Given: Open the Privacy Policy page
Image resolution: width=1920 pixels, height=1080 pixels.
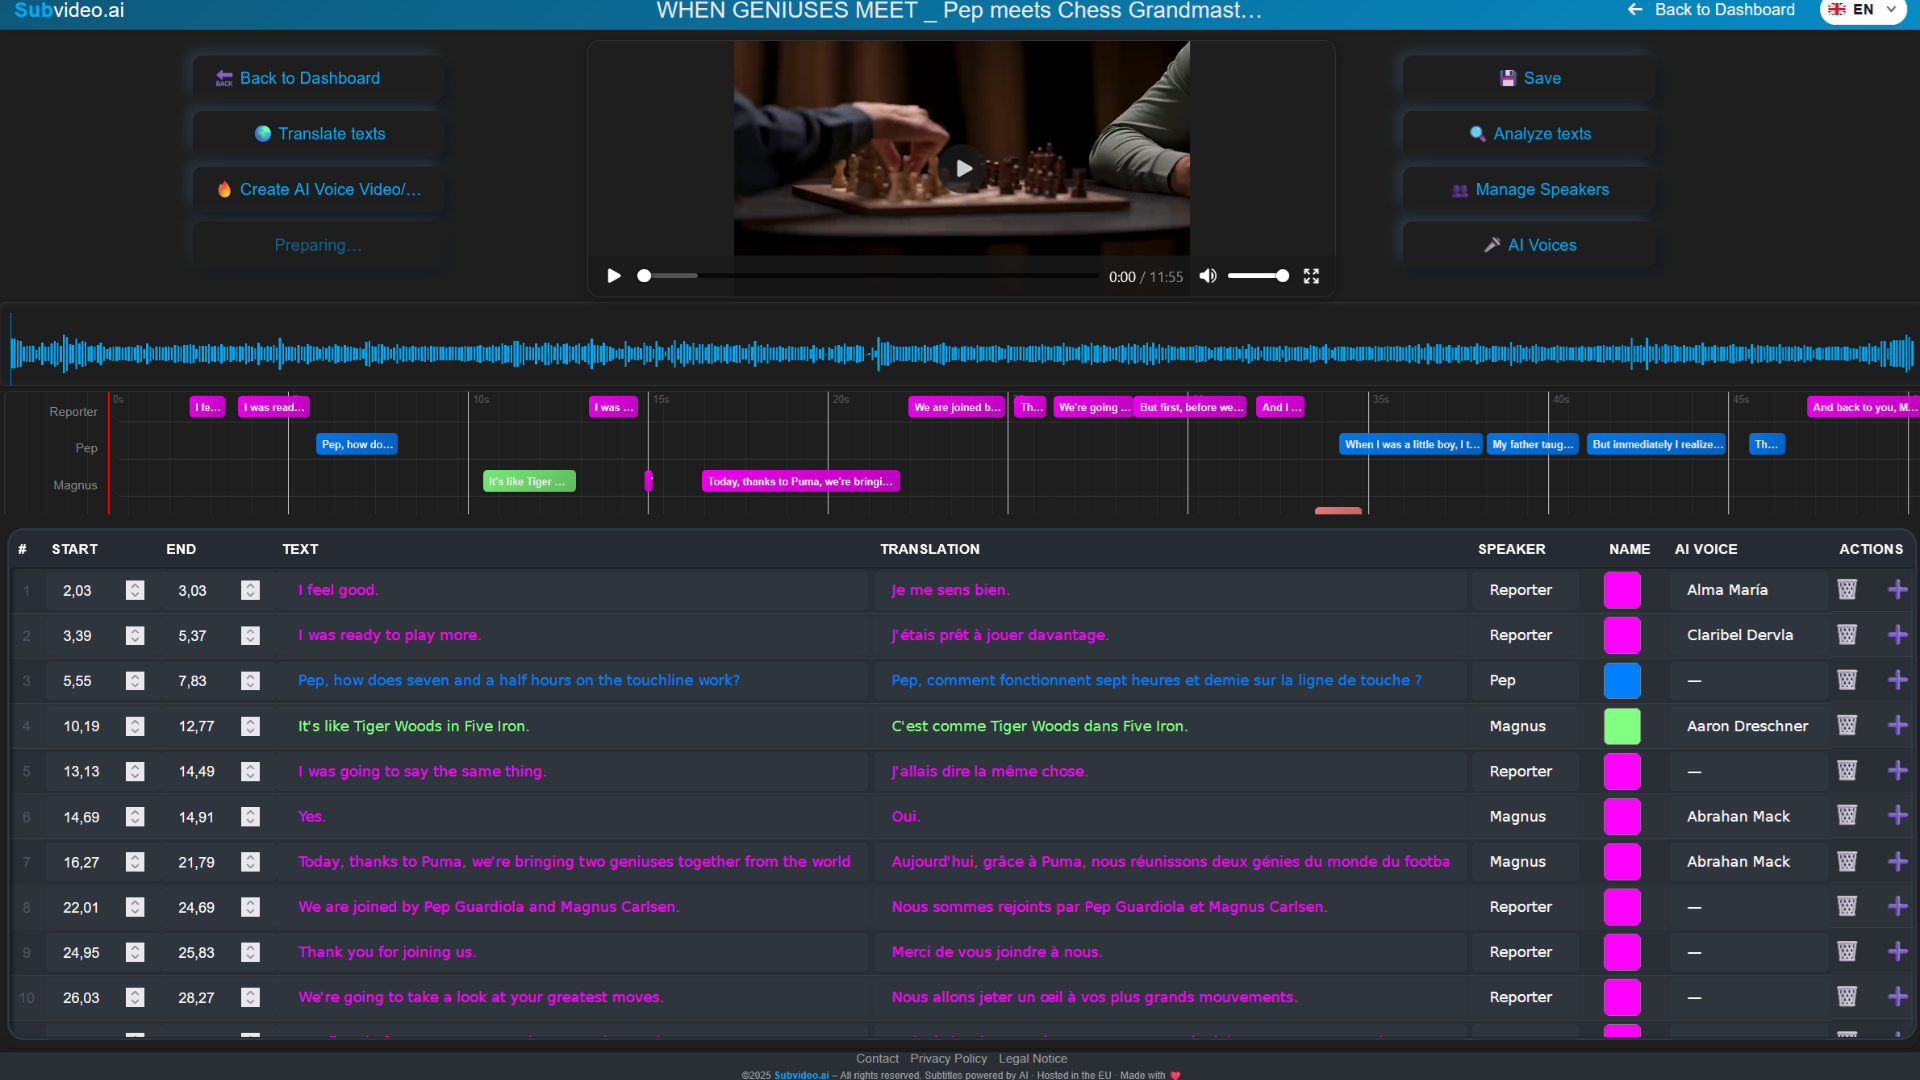Looking at the screenshot, I should point(947,1058).
